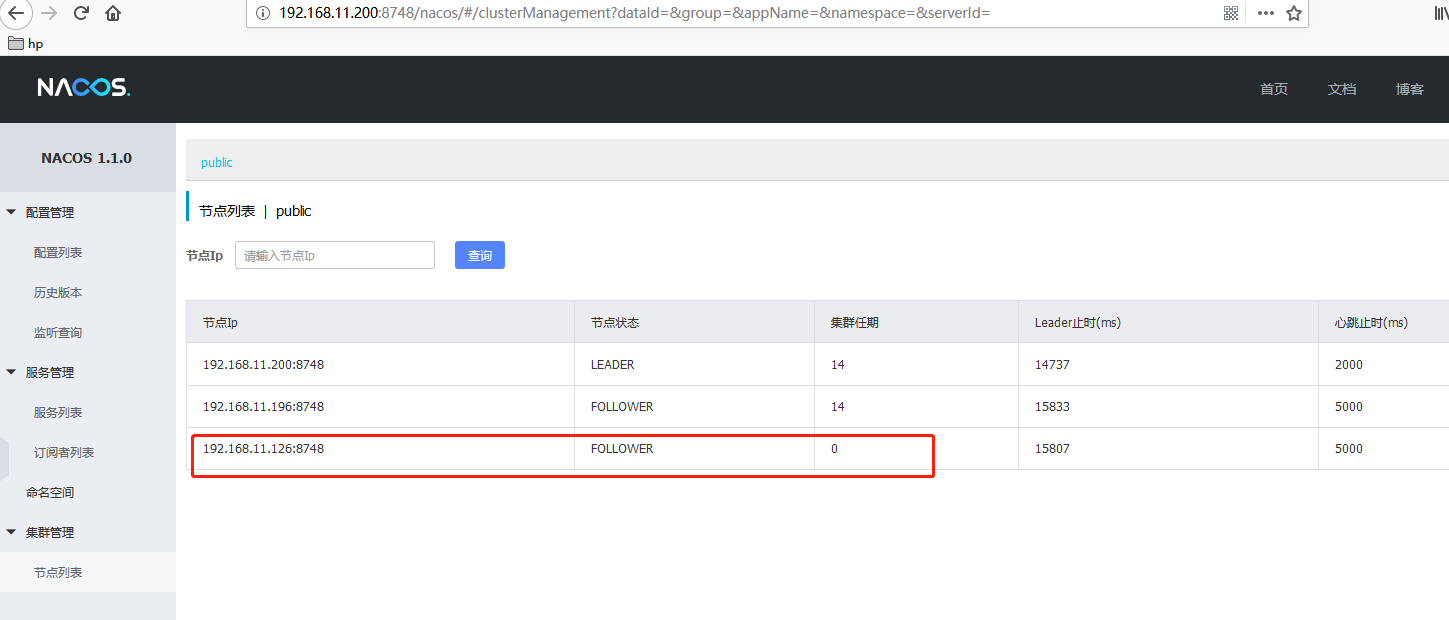Collapse the 配置管理 menu arrow
The height and width of the screenshot is (620, 1449).
pos(12,212)
